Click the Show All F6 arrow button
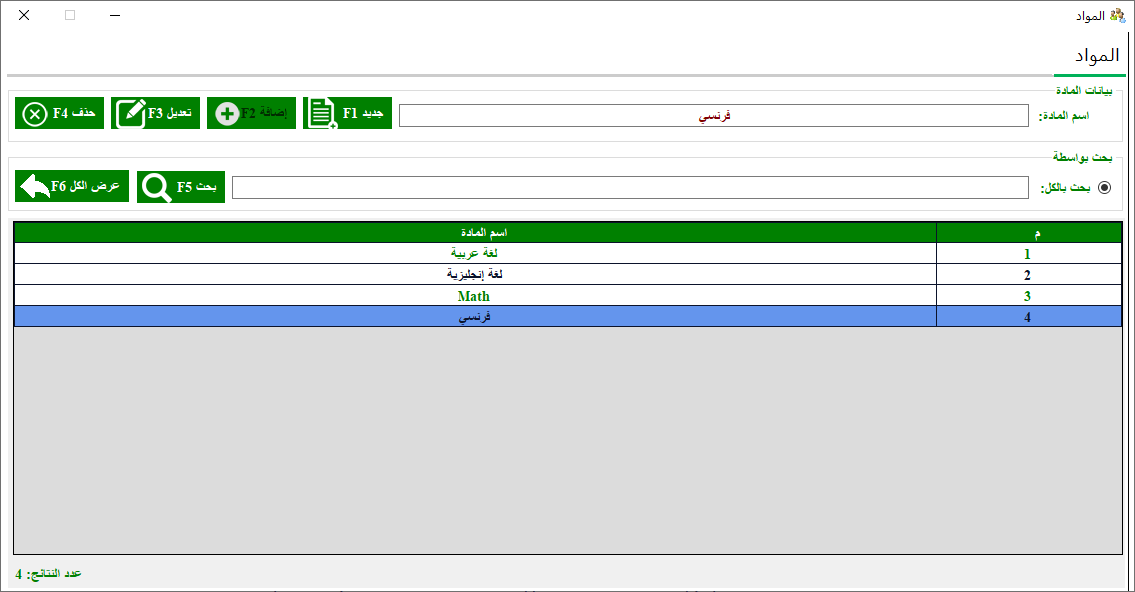This screenshot has height=592, width=1135. pyautogui.click(x=72, y=187)
